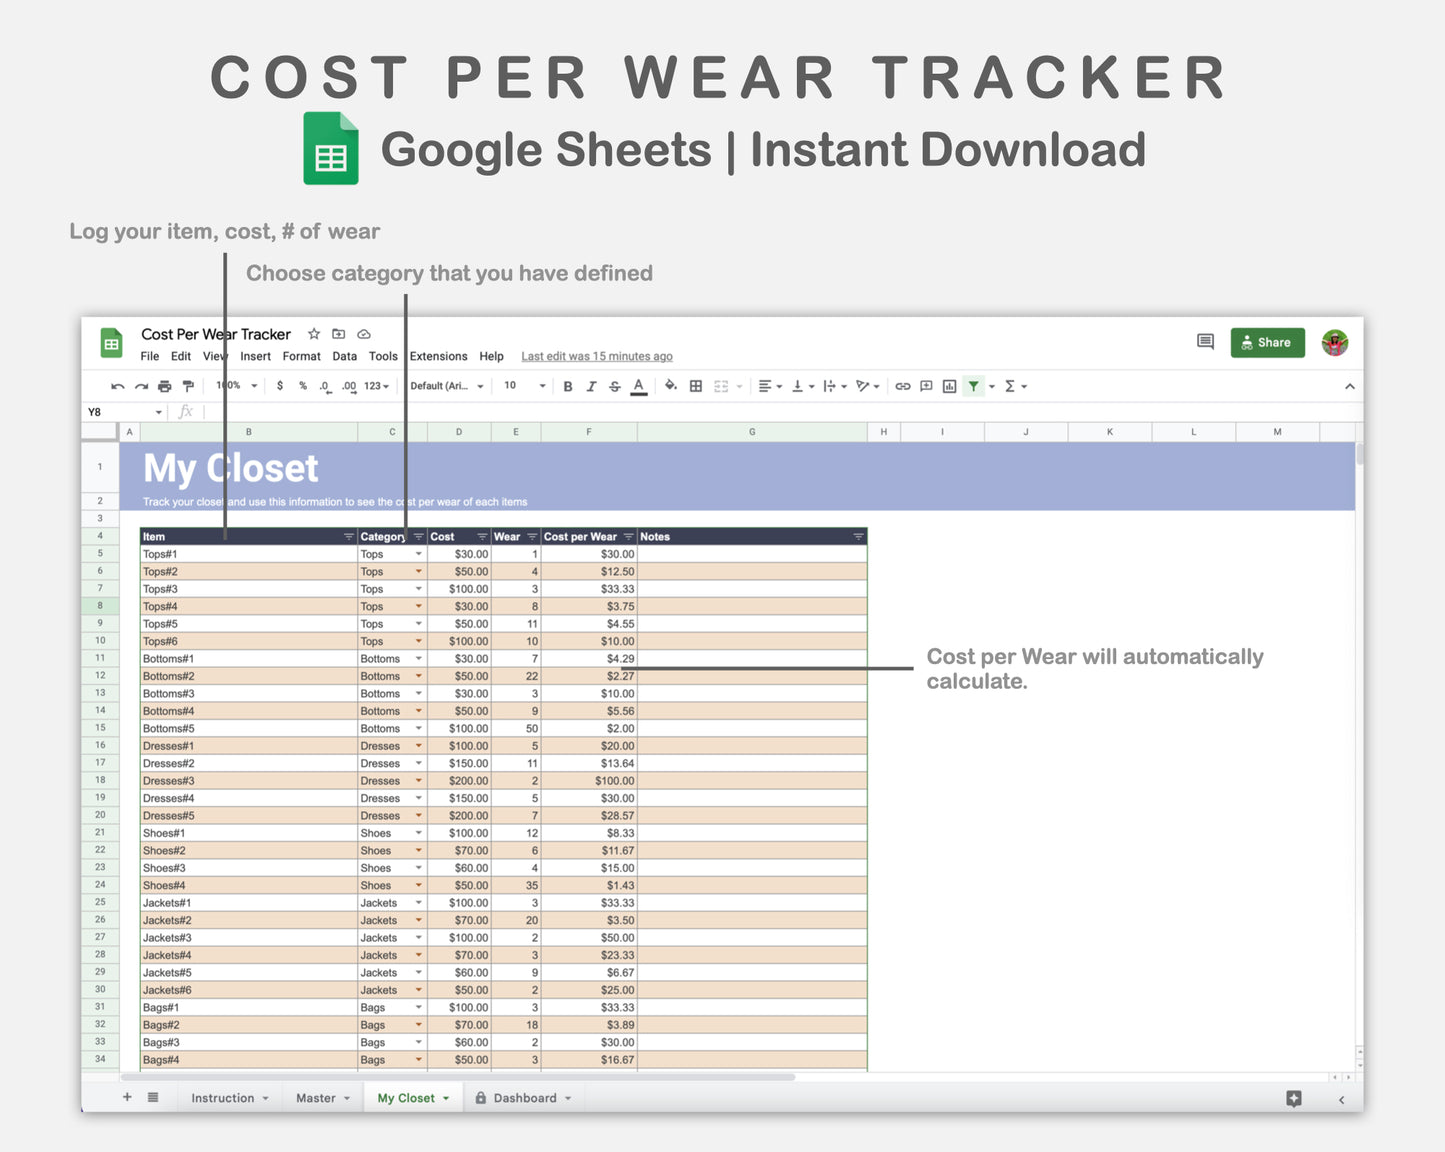Viewport: 1445px width, 1152px height.
Task: Open the Category dropdown for Tops#1
Action: [x=419, y=553]
